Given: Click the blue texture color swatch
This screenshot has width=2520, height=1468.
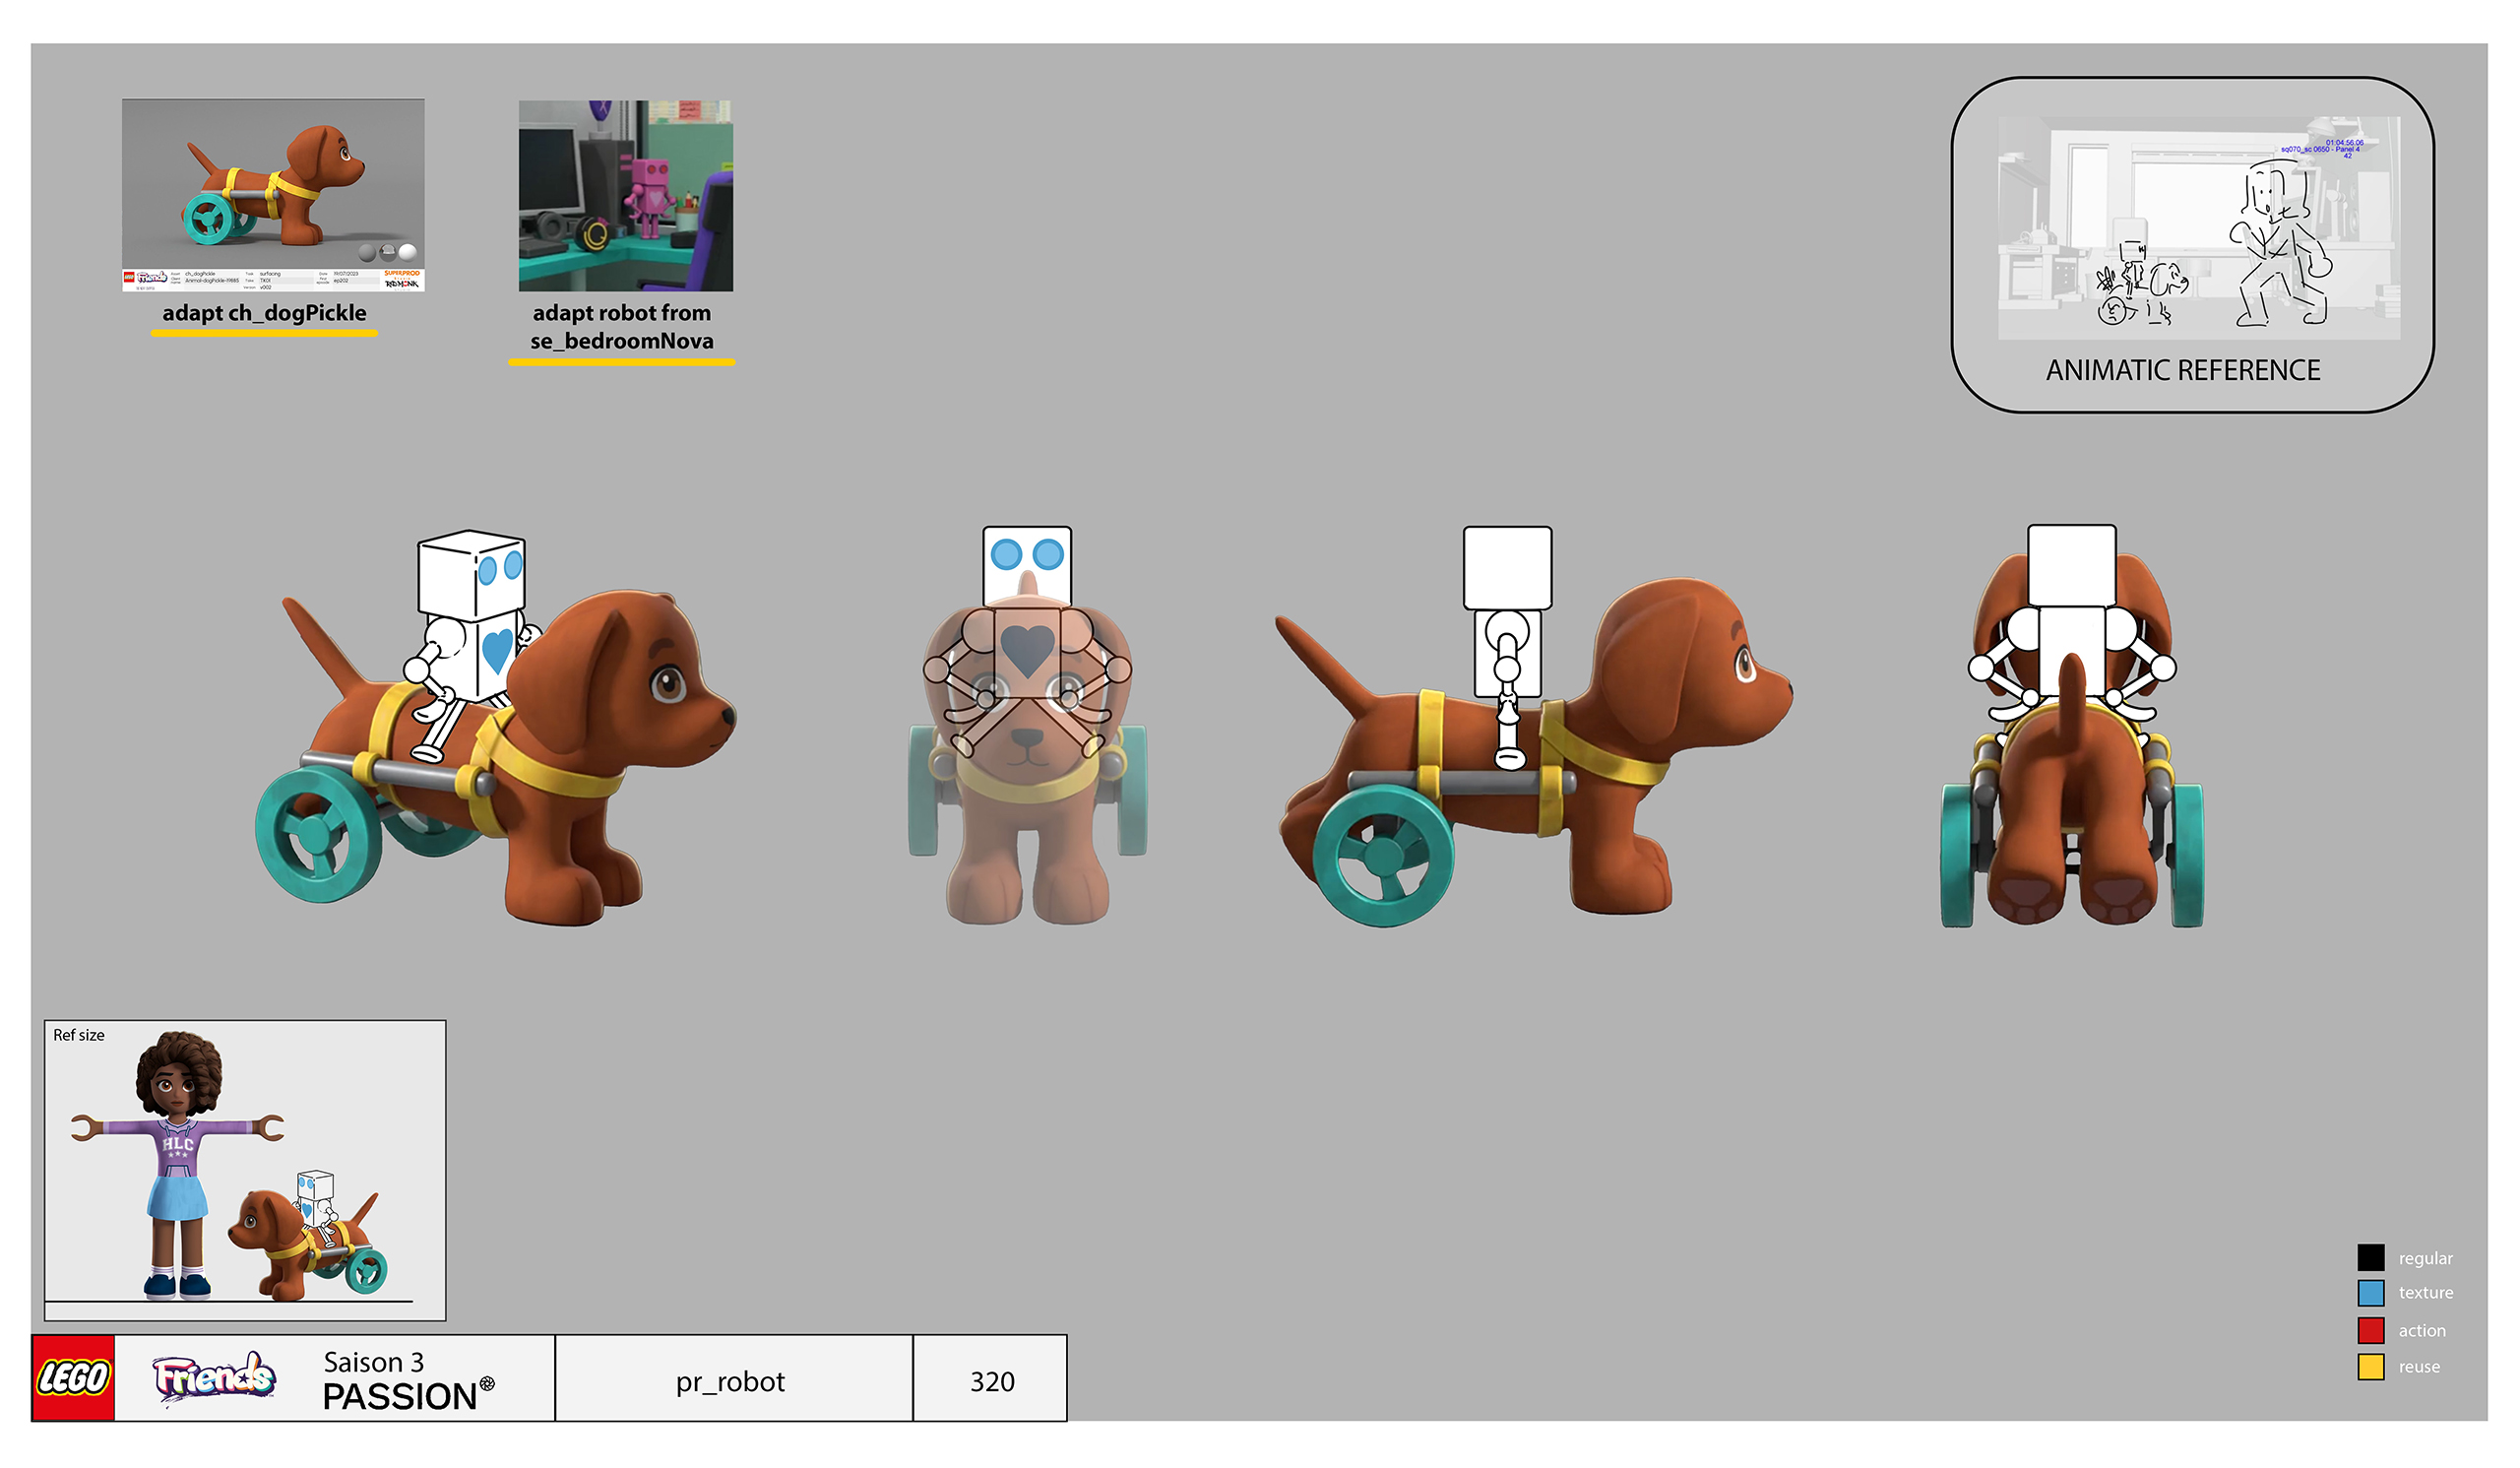Looking at the screenshot, I should (2369, 1292).
